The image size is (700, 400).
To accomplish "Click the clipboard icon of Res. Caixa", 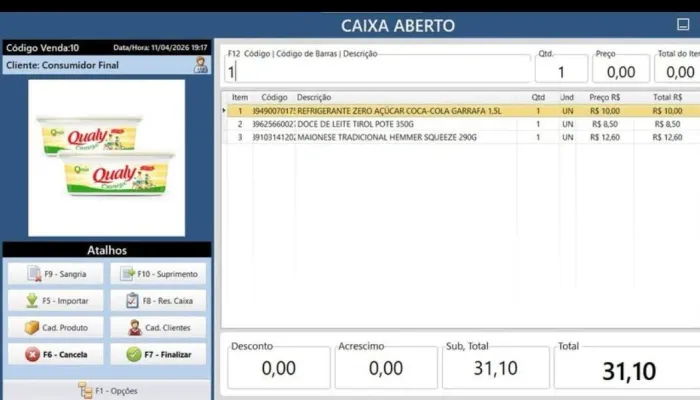I will [x=132, y=300].
